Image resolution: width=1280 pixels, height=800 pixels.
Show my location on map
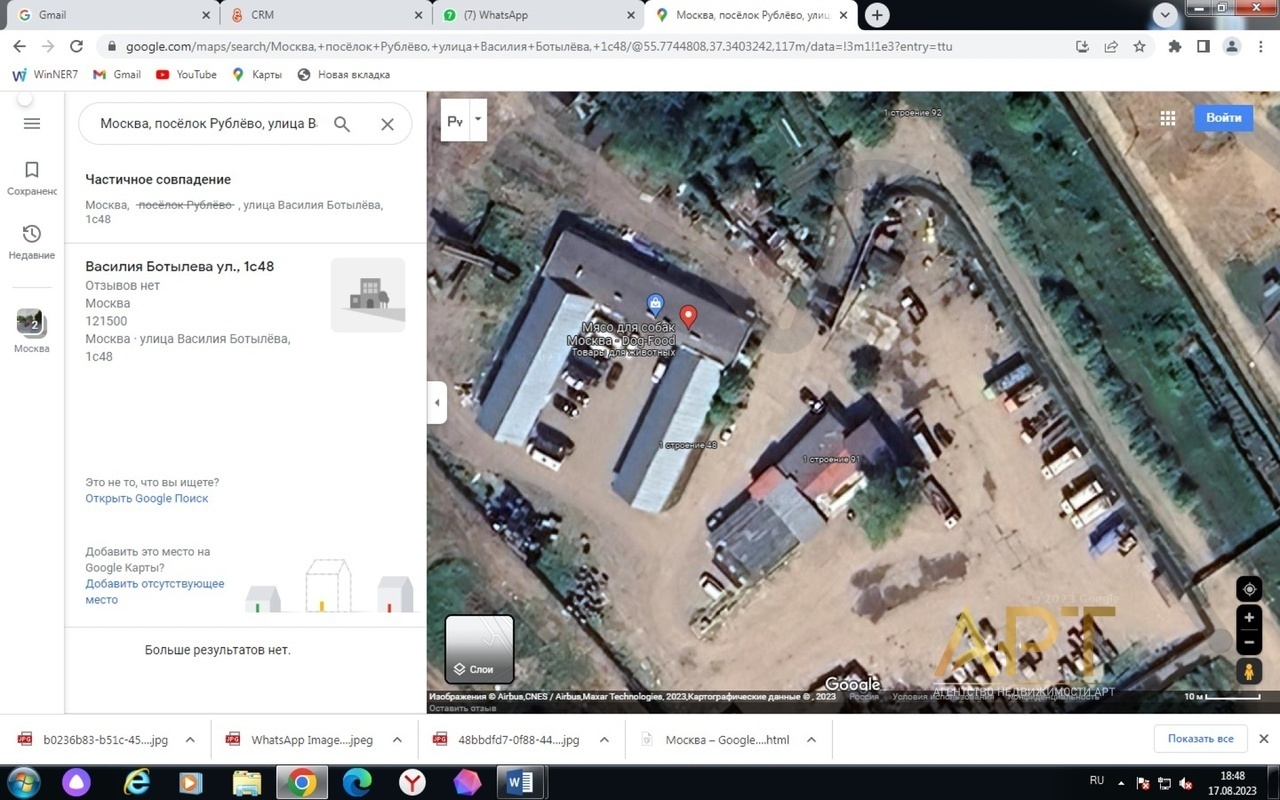tap(1248, 588)
